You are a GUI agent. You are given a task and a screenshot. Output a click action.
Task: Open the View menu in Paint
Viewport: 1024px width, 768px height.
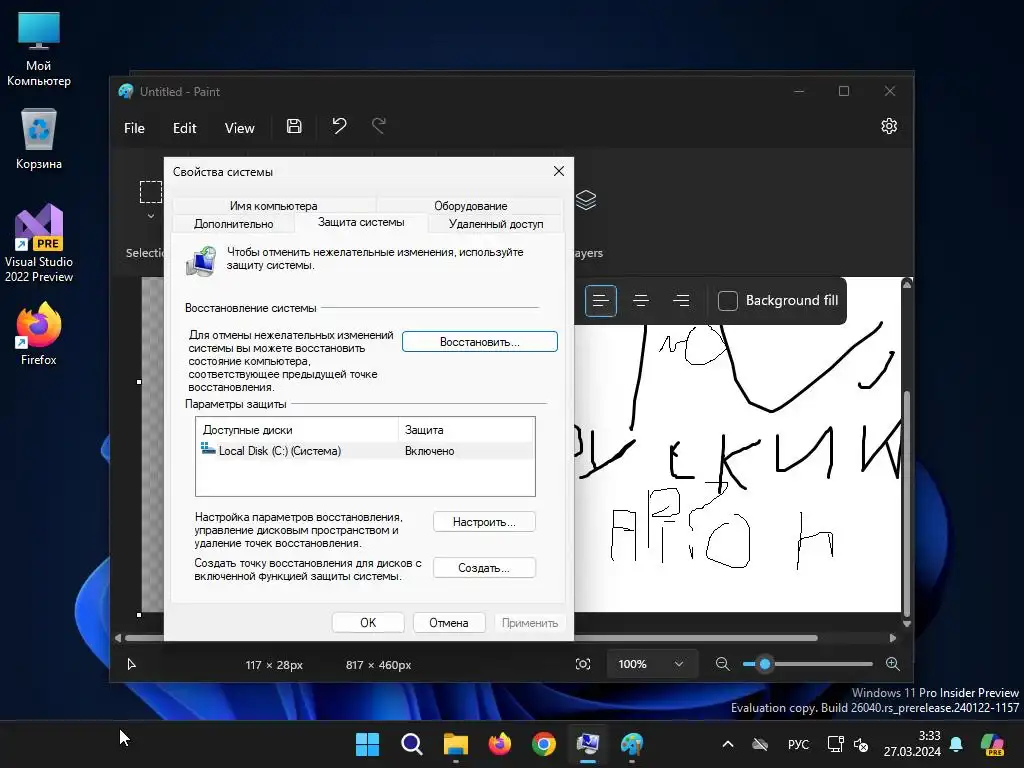pyautogui.click(x=240, y=128)
